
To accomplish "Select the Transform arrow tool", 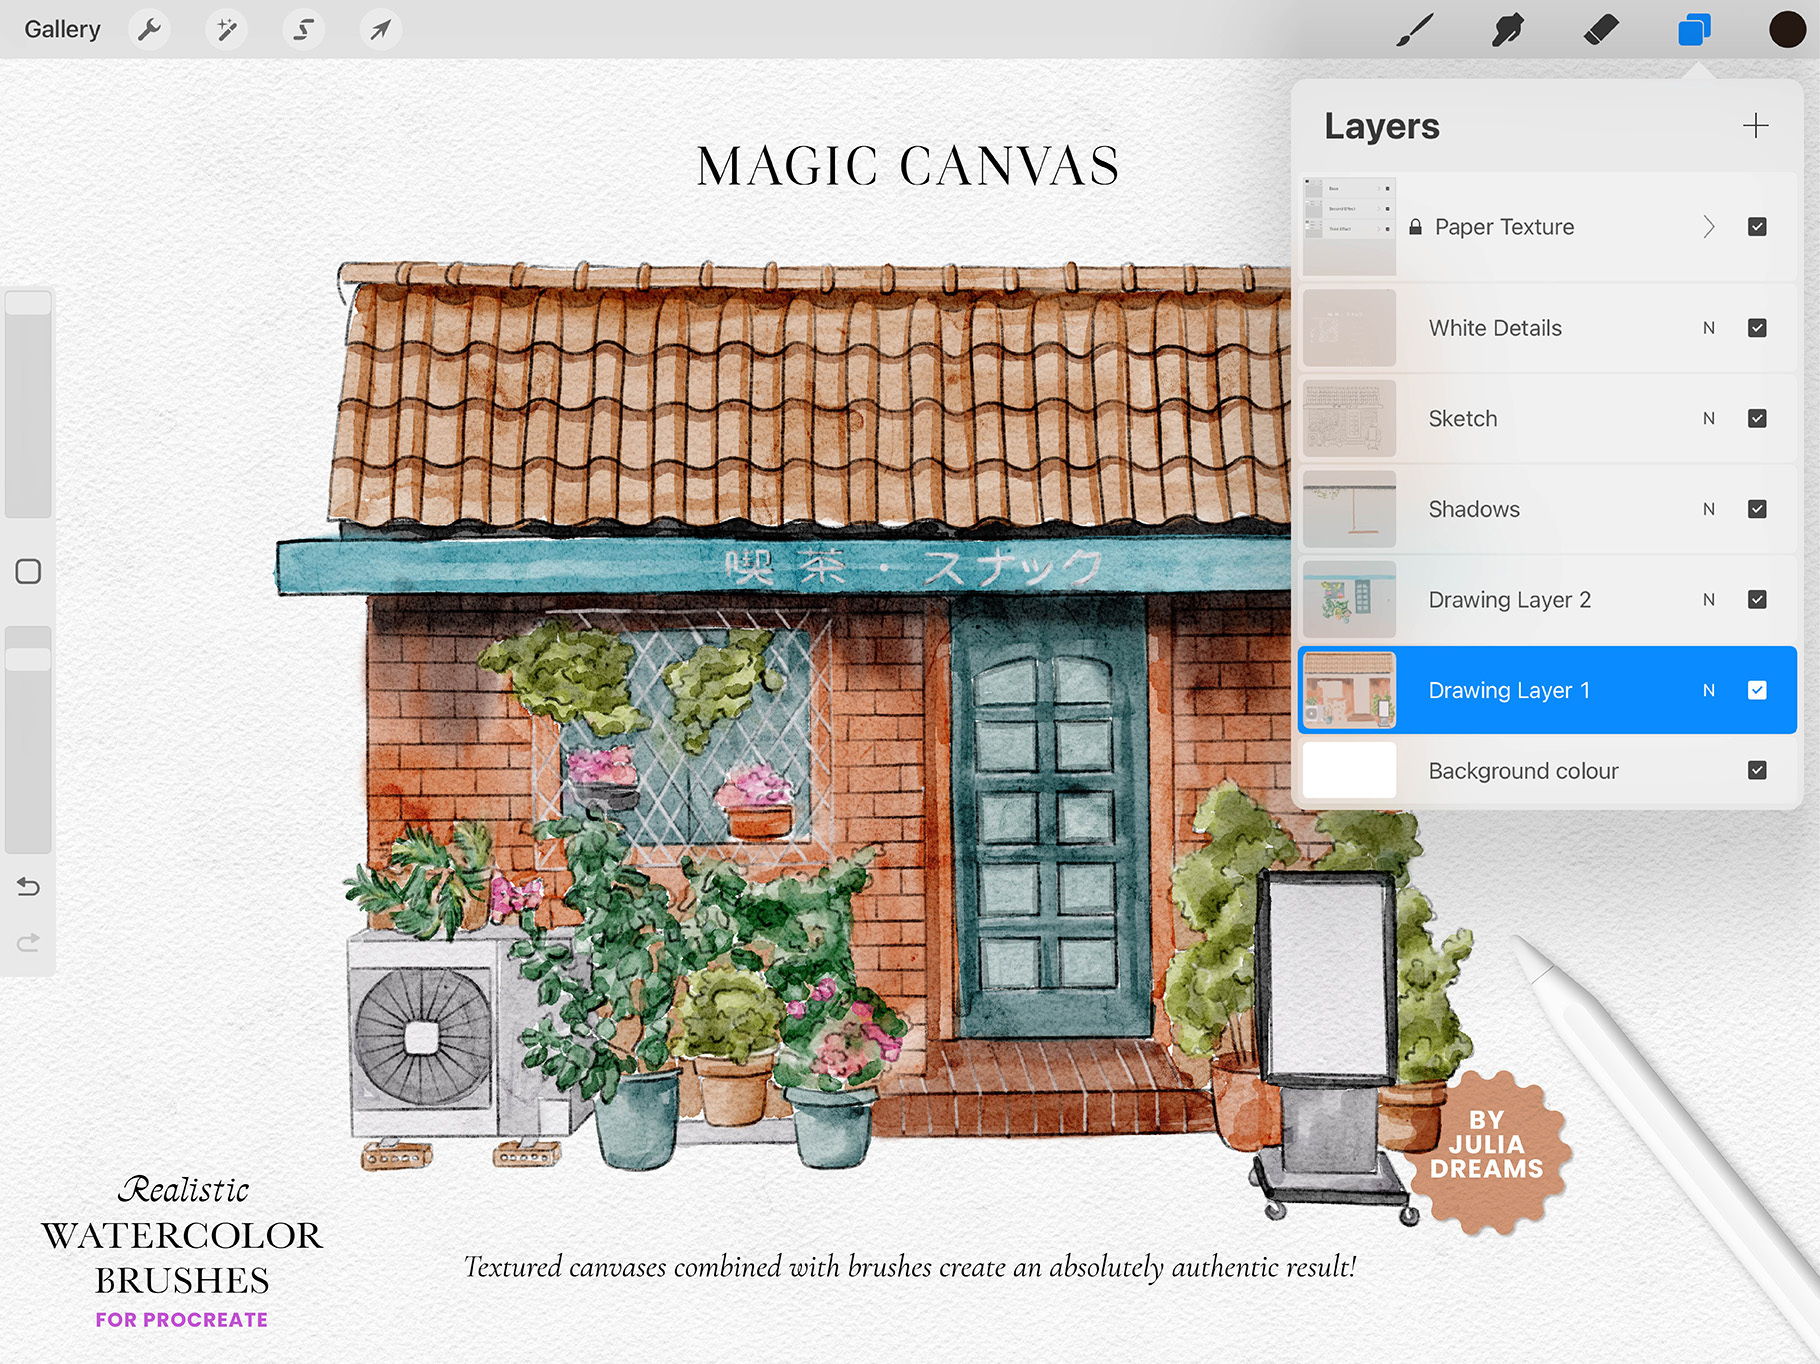I will [x=380, y=29].
